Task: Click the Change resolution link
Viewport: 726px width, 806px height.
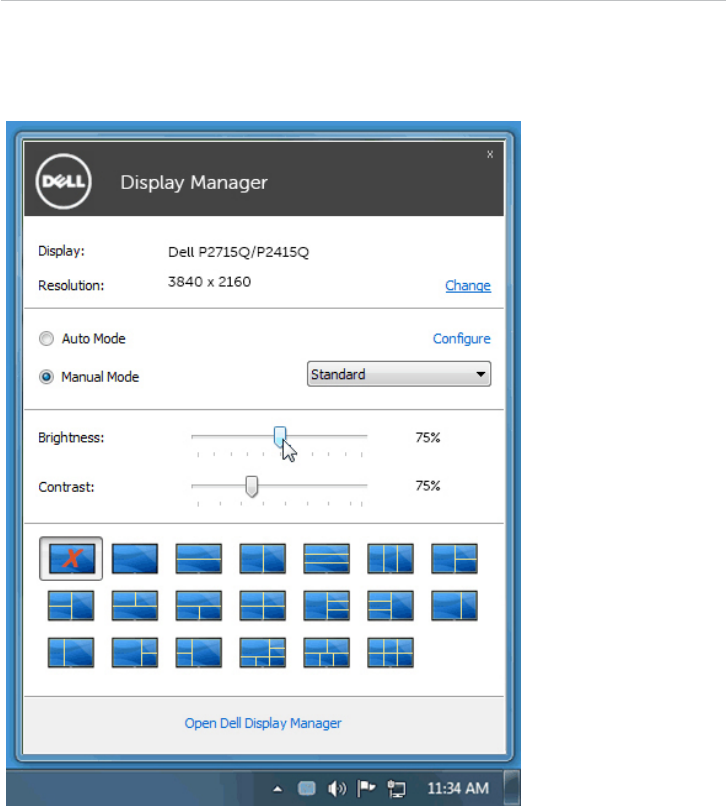Action: tap(468, 286)
